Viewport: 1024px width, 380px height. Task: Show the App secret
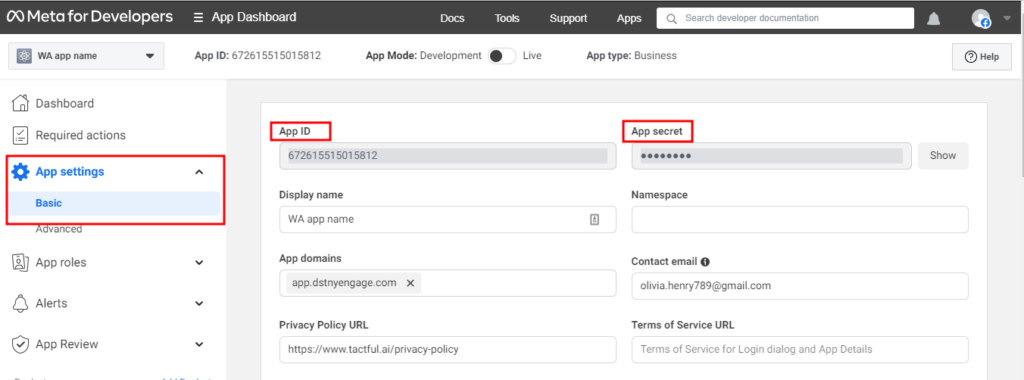click(943, 155)
